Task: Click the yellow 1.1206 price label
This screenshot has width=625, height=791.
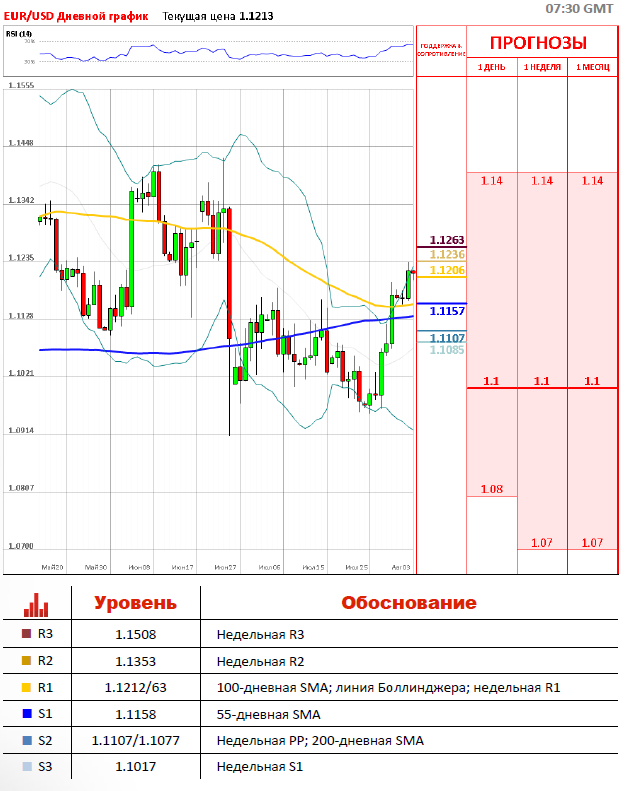Action: [x=447, y=270]
